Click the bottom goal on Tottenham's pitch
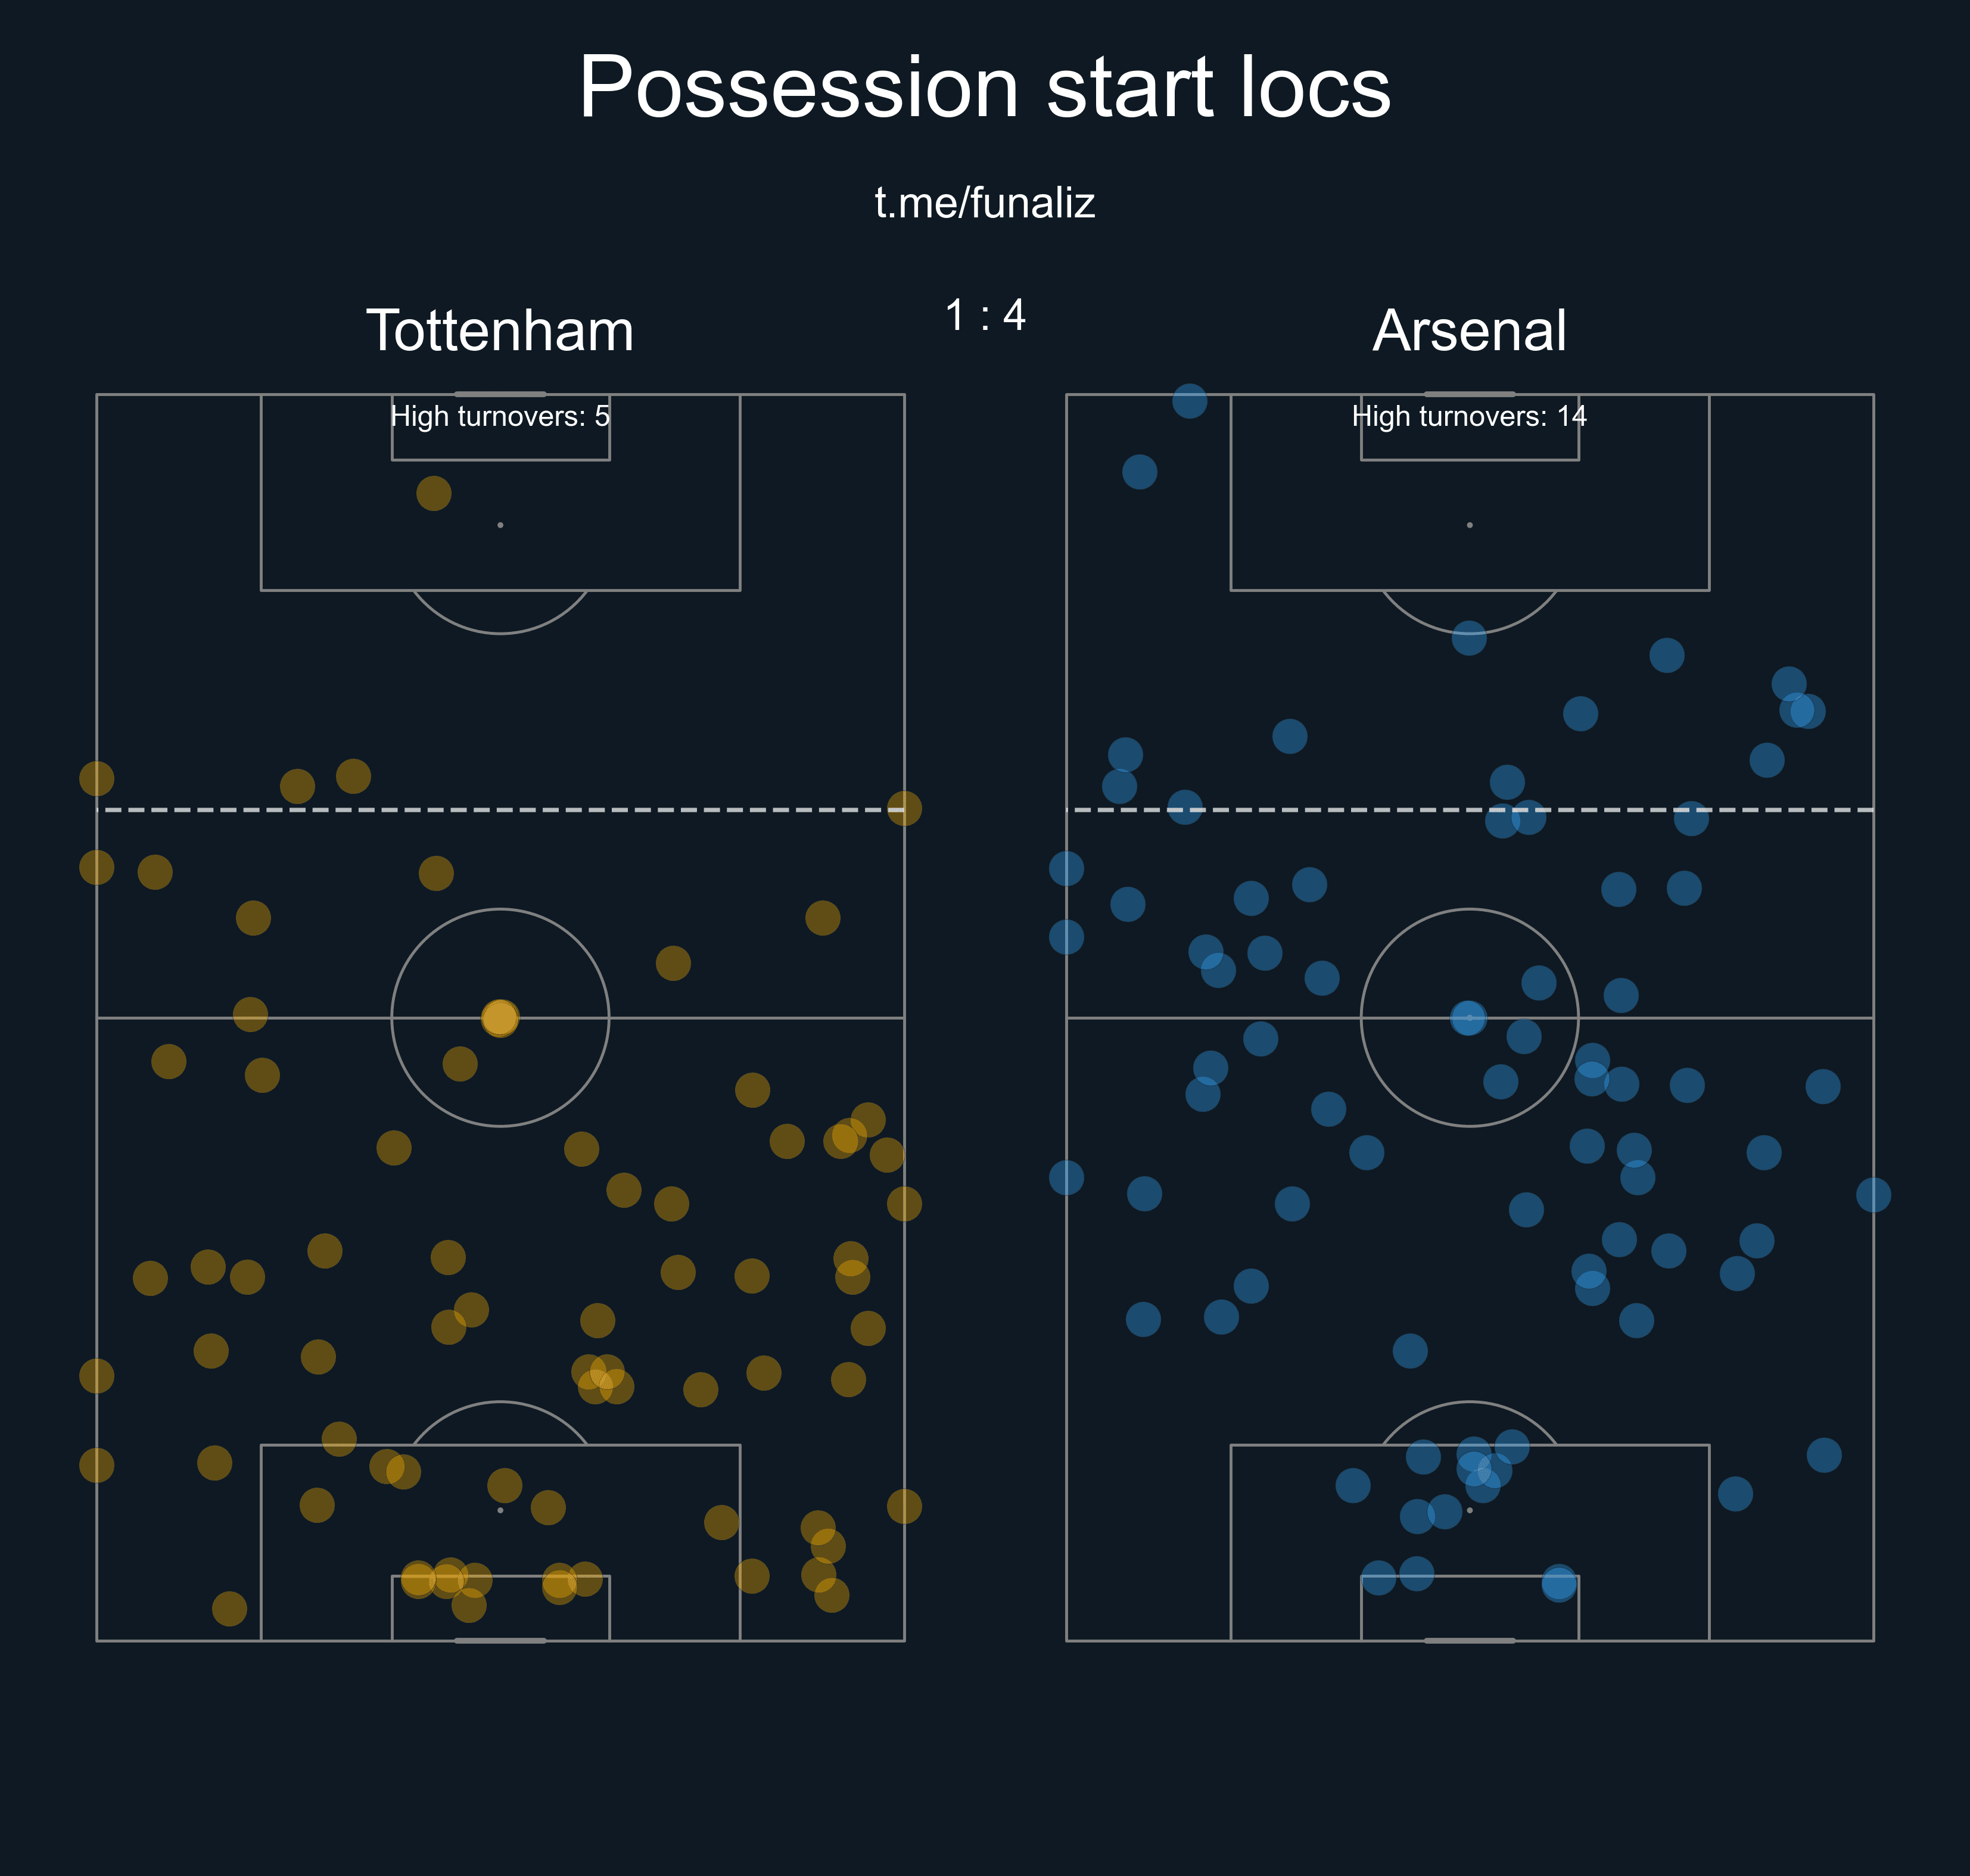The image size is (1970, 1876). coord(500,1640)
